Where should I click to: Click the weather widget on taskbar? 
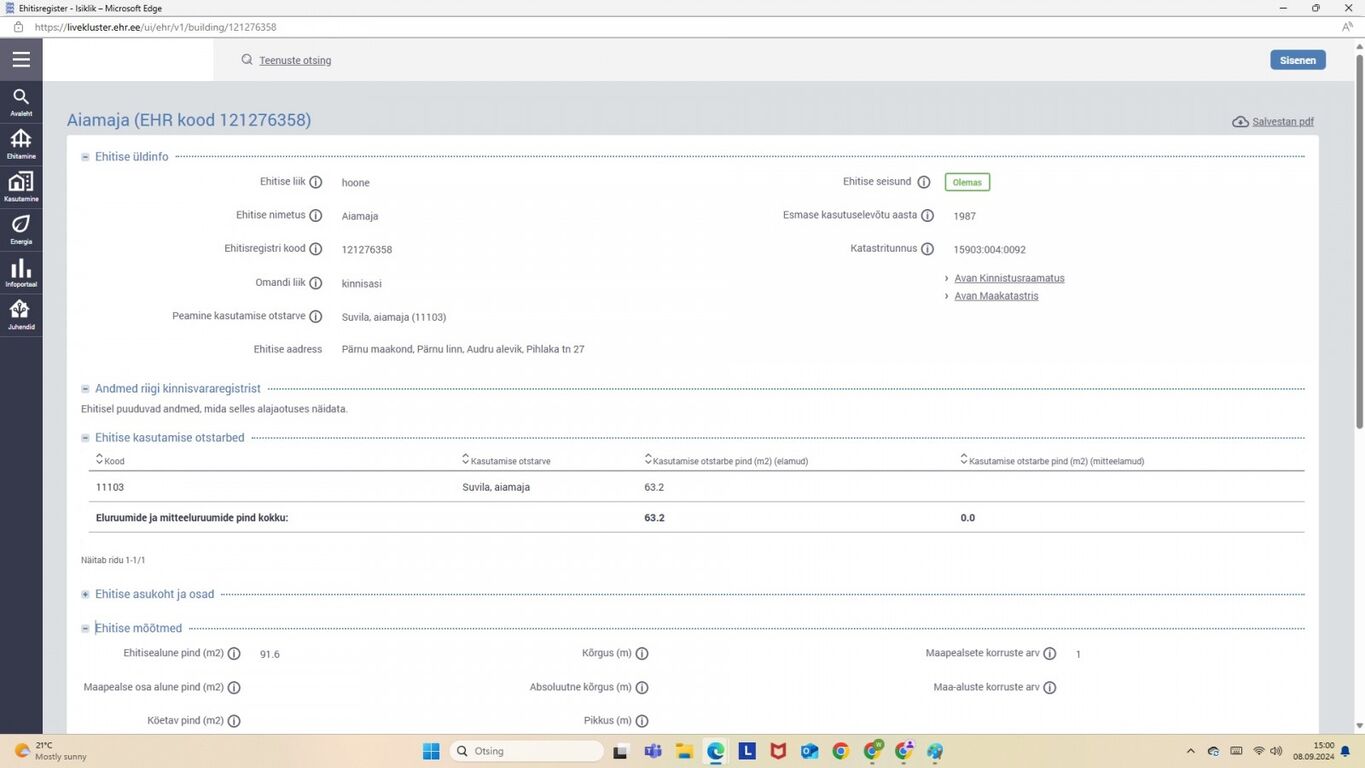pos(50,751)
